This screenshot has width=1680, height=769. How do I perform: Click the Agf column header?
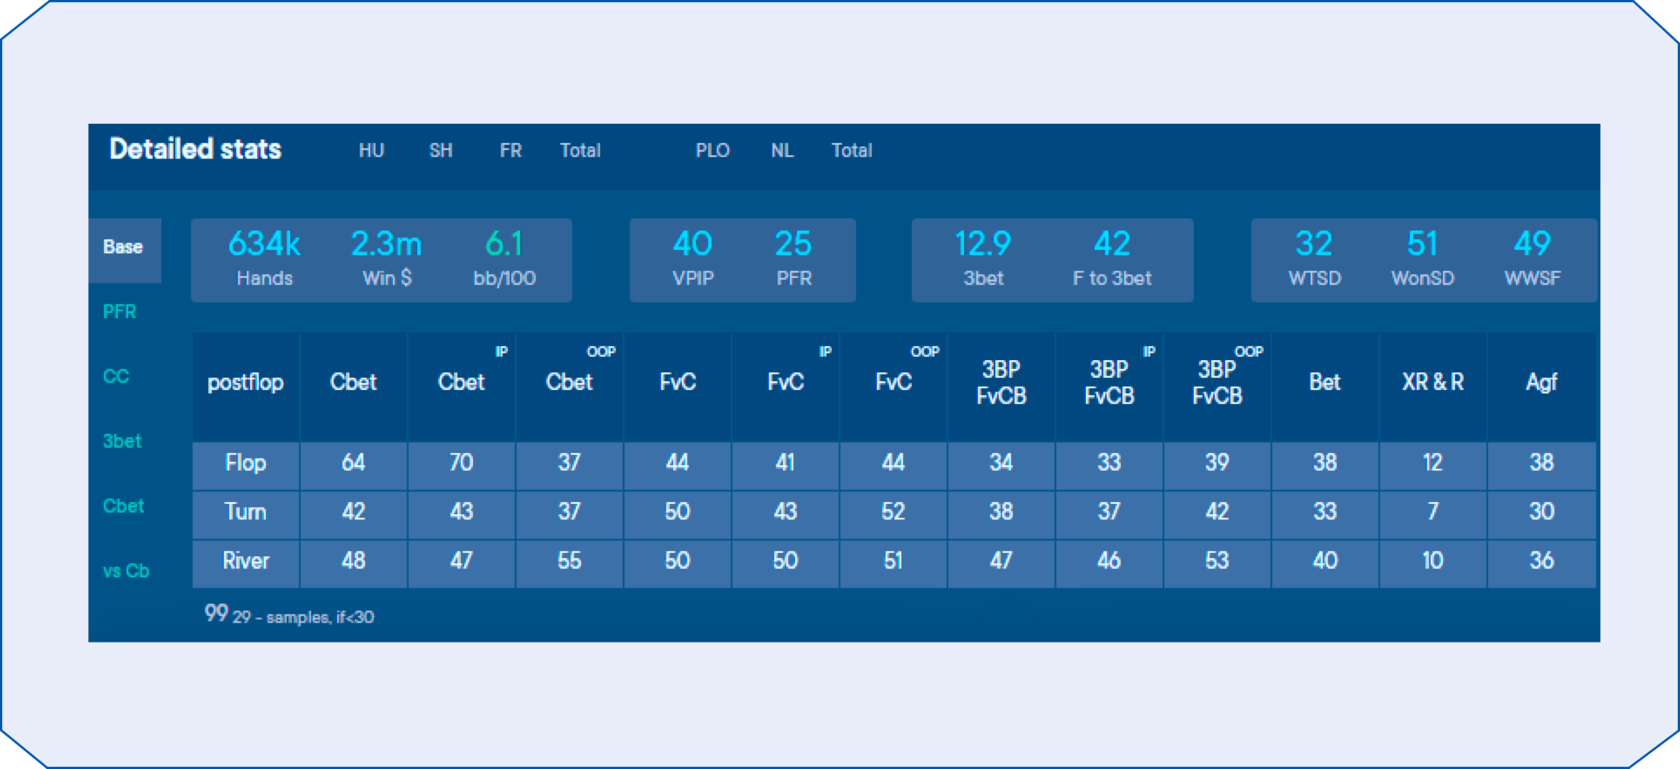pyautogui.click(x=1541, y=382)
